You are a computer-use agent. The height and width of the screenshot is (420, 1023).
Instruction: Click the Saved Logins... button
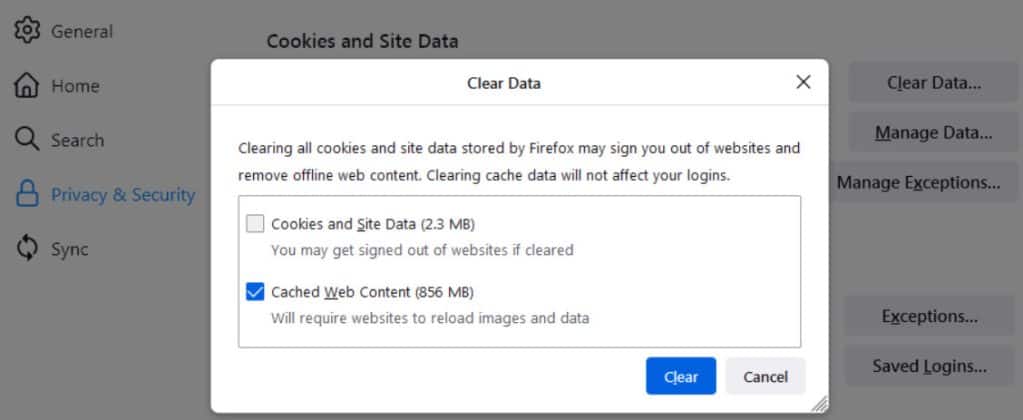coord(929,366)
